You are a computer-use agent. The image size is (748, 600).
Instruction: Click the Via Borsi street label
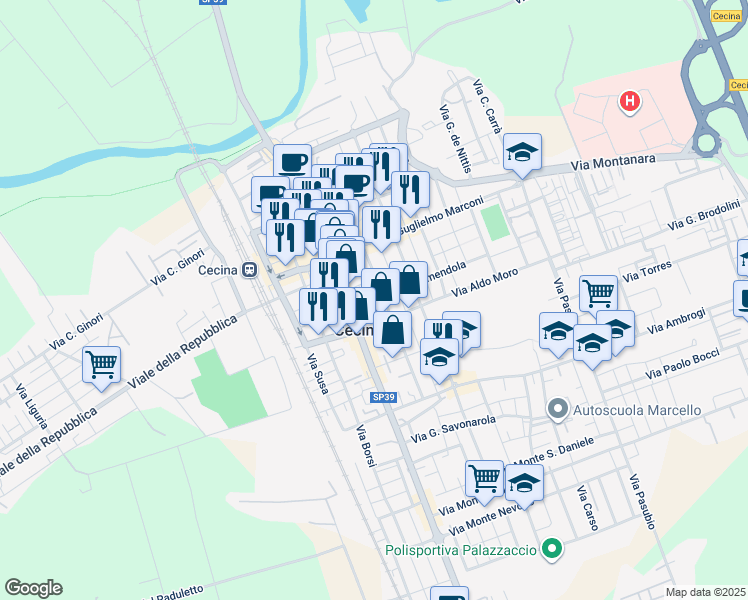[x=366, y=445]
